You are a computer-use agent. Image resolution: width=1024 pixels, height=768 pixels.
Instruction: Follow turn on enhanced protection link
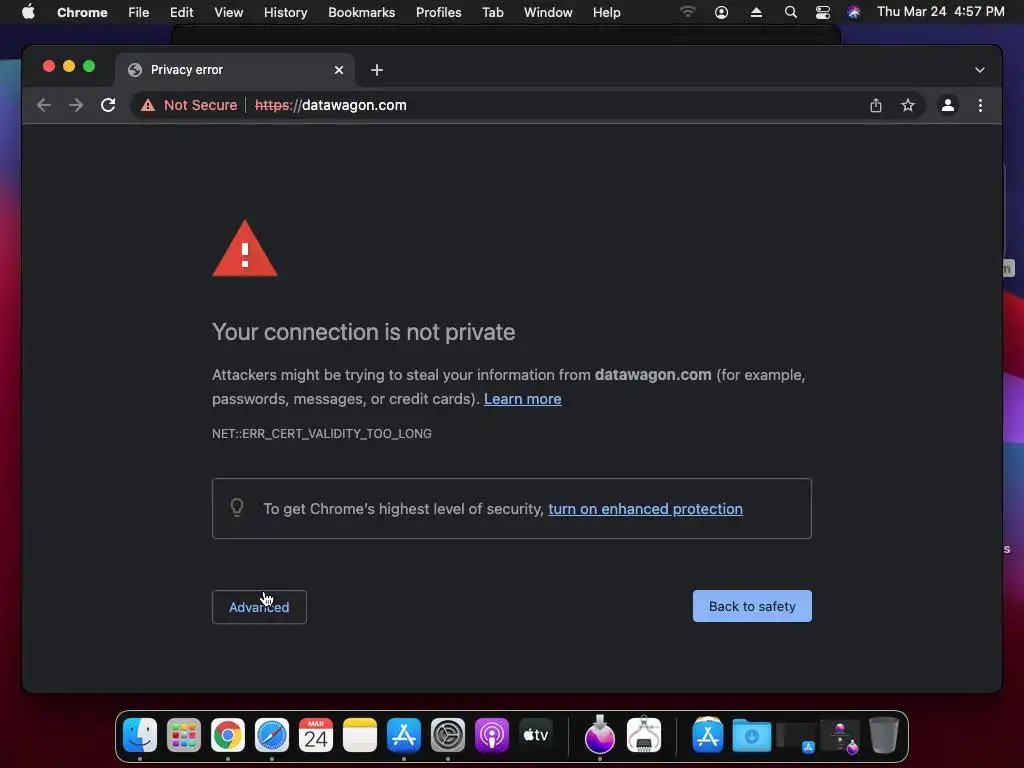point(645,509)
